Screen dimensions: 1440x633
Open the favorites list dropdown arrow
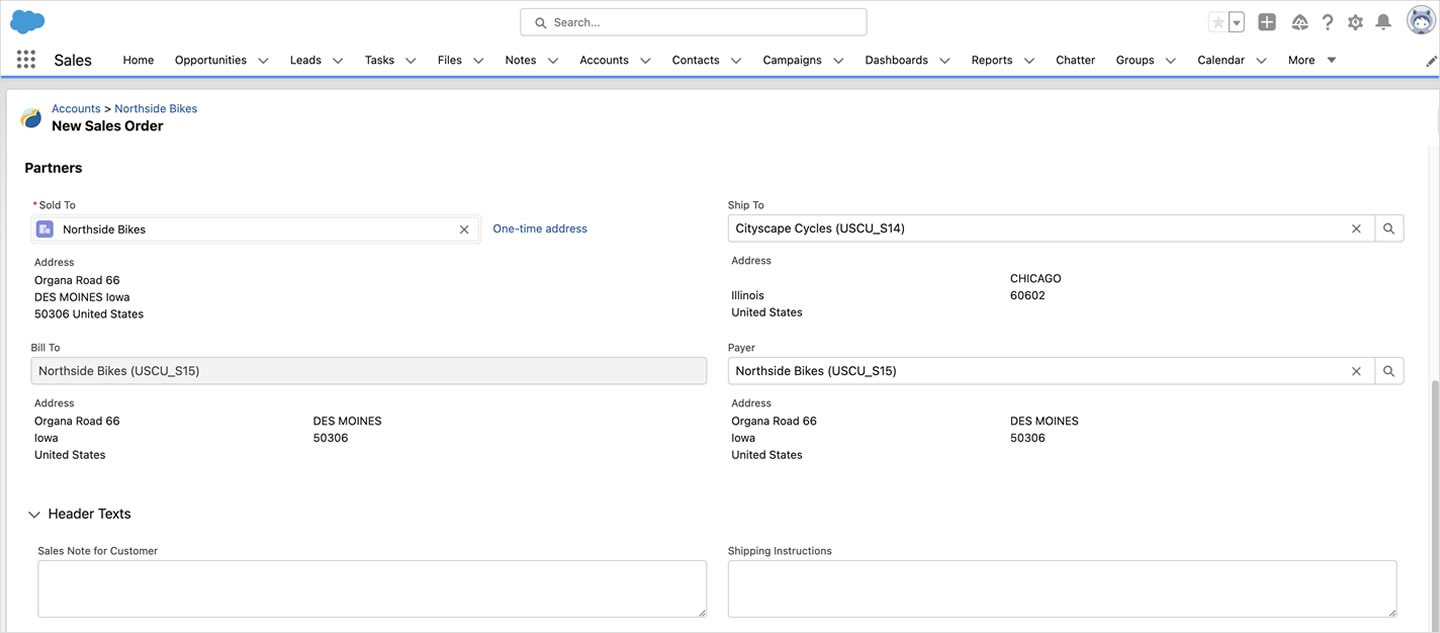[1236, 22]
